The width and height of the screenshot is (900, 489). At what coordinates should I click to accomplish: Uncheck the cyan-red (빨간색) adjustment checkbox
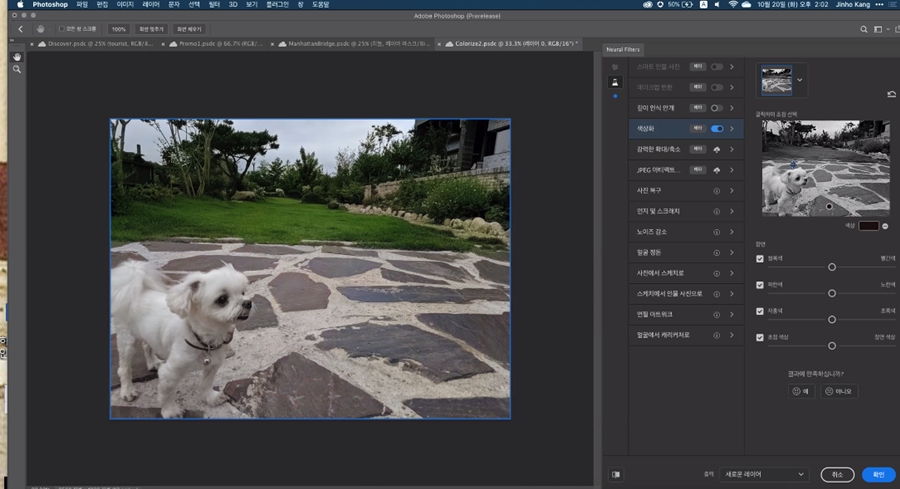pos(760,259)
